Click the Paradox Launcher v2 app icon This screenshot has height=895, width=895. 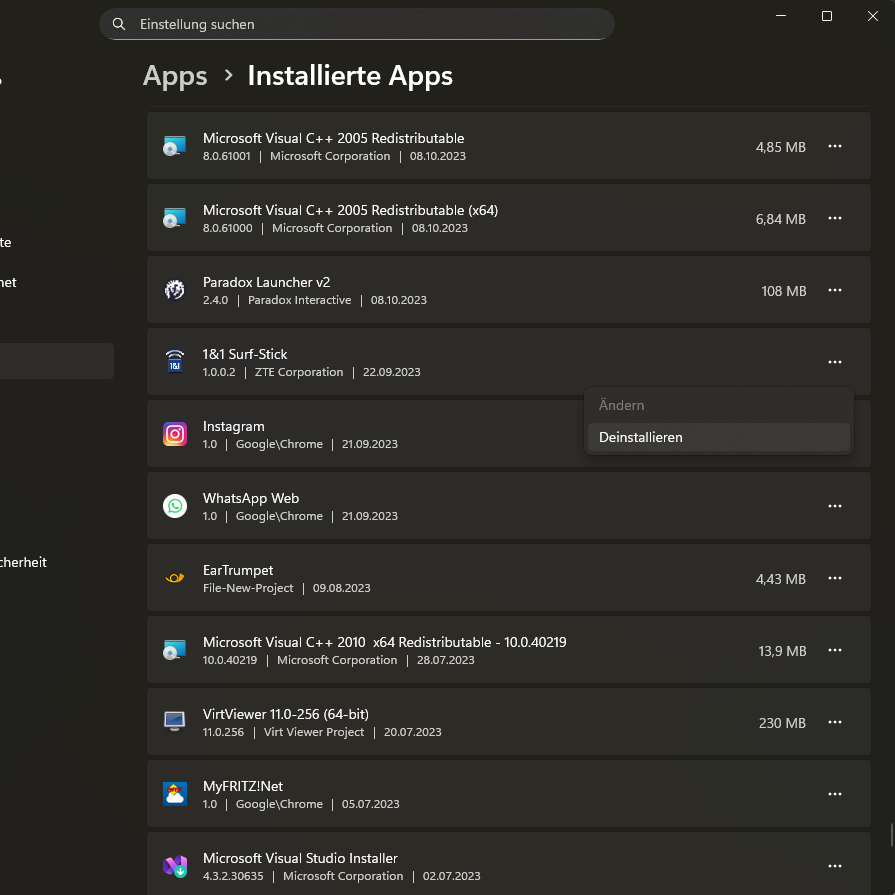point(174,290)
